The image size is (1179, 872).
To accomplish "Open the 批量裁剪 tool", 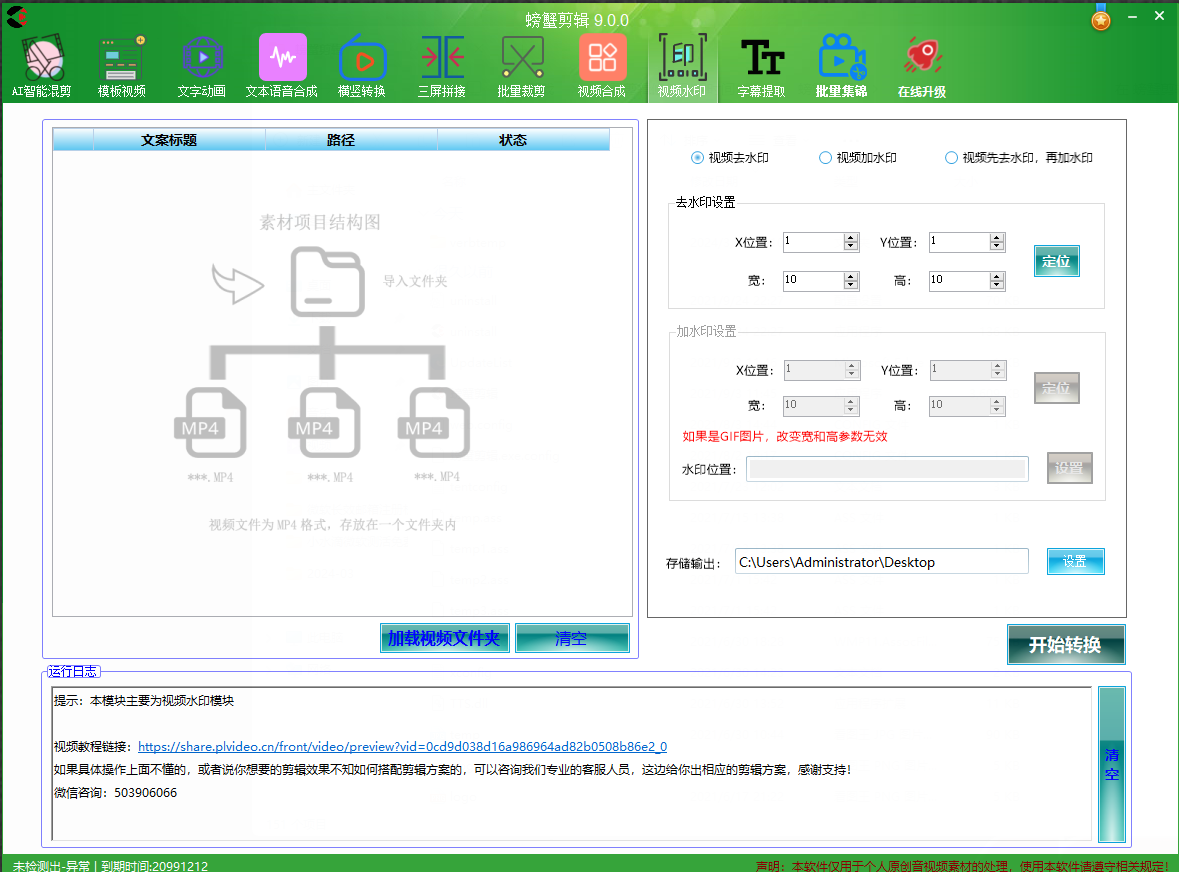I will (x=521, y=67).
